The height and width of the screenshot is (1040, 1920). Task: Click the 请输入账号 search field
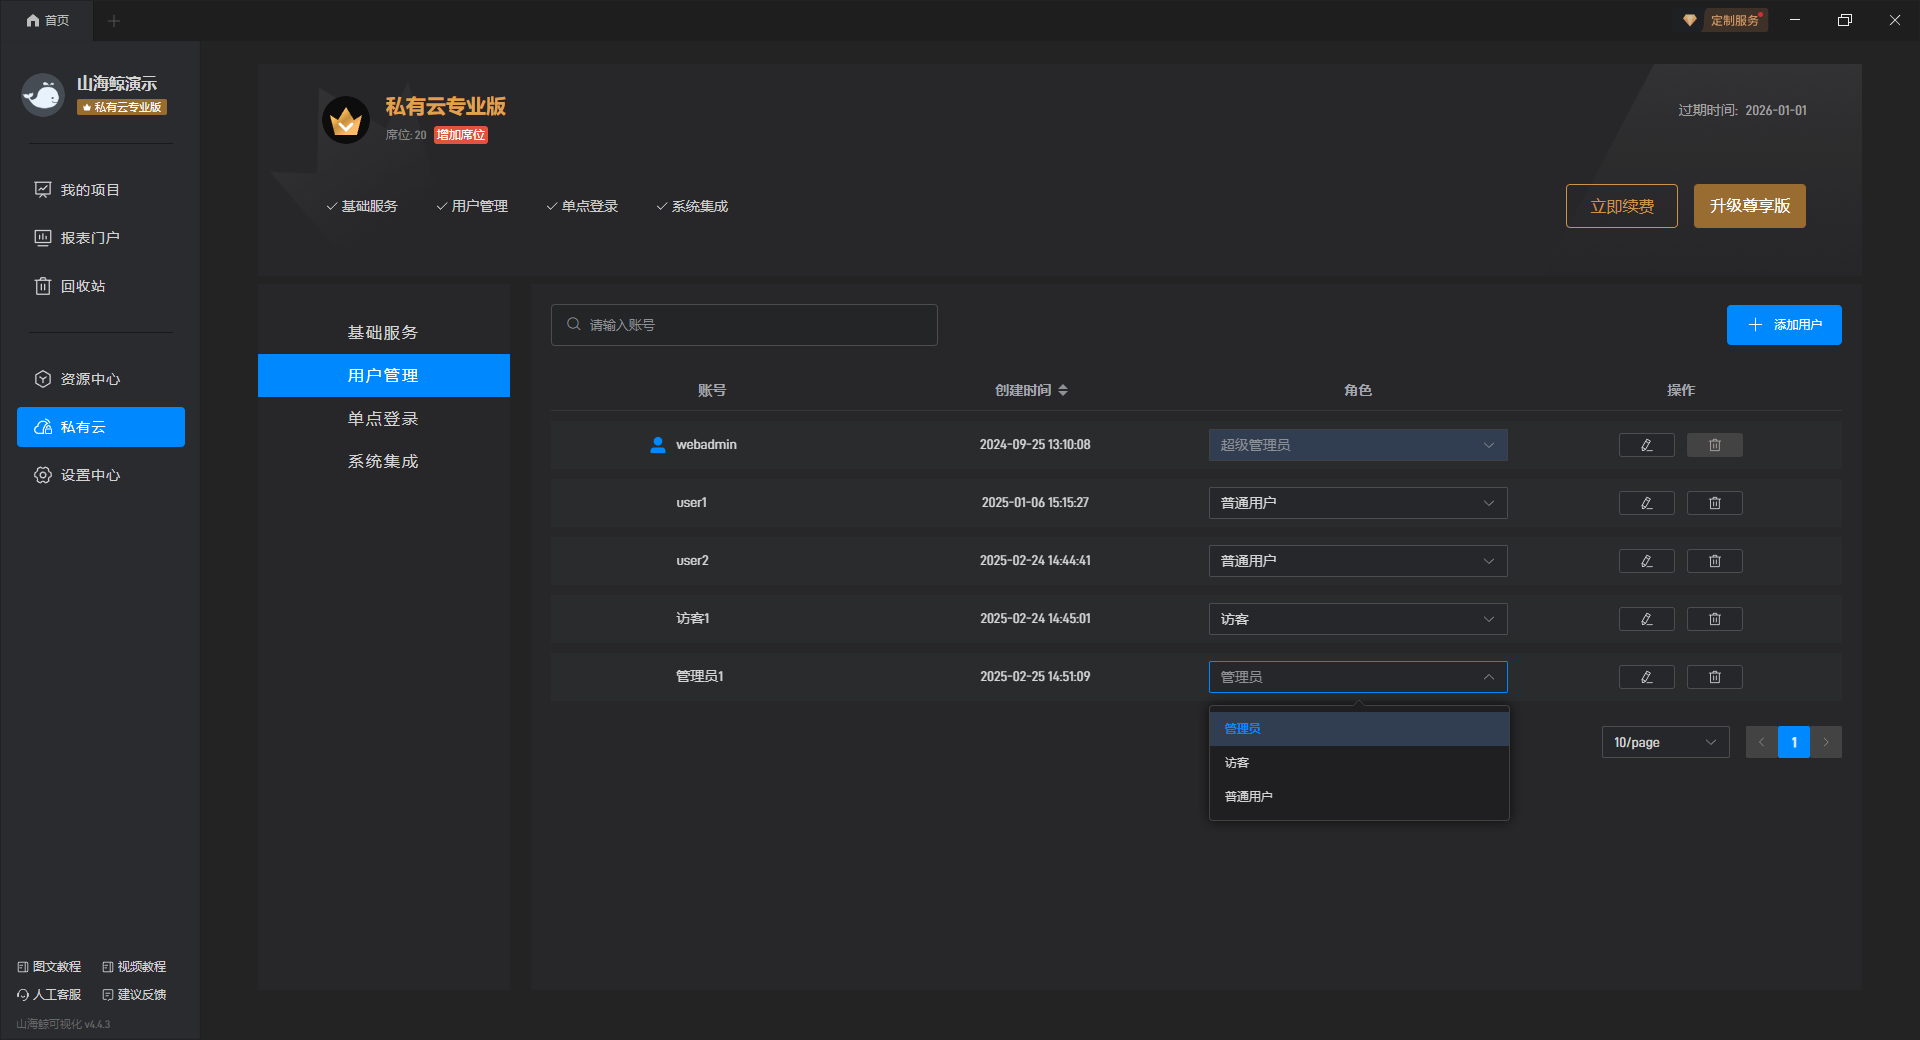(x=744, y=325)
